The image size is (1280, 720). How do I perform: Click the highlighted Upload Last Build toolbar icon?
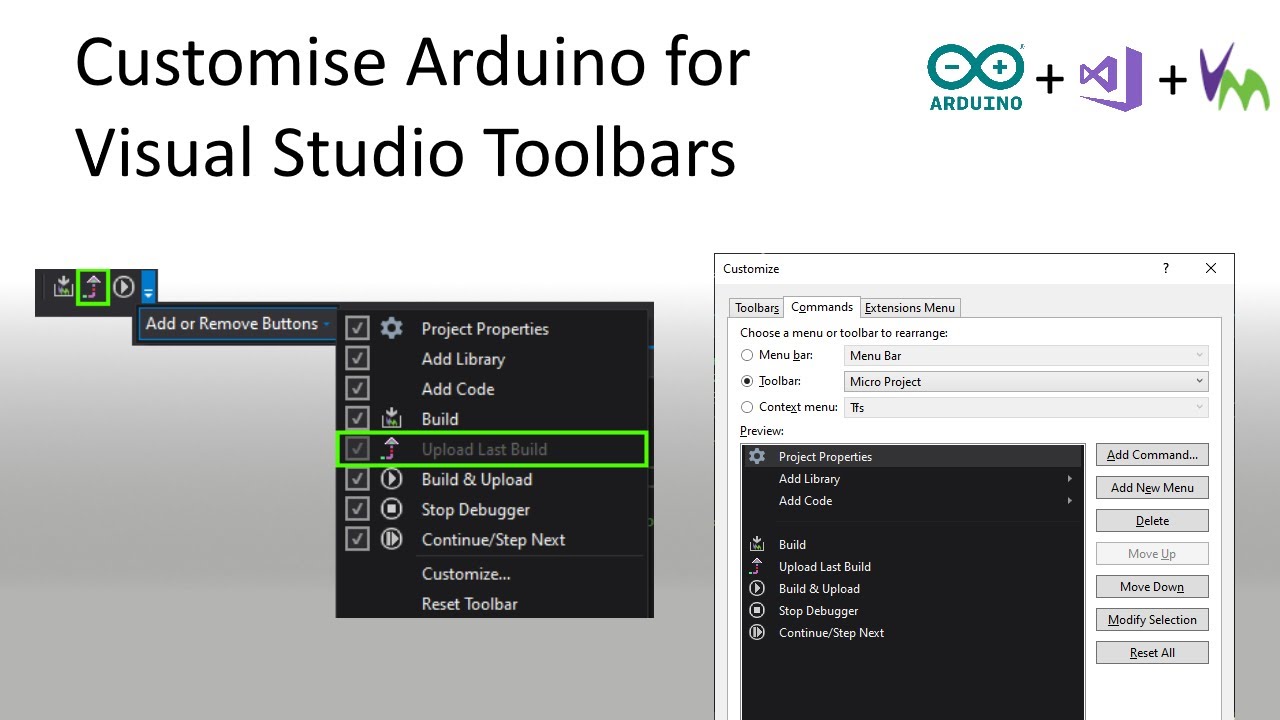click(x=93, y=288)
